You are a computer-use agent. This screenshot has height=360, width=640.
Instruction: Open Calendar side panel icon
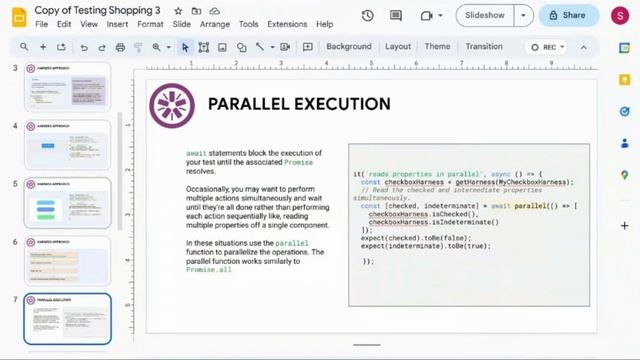(624, 48)
